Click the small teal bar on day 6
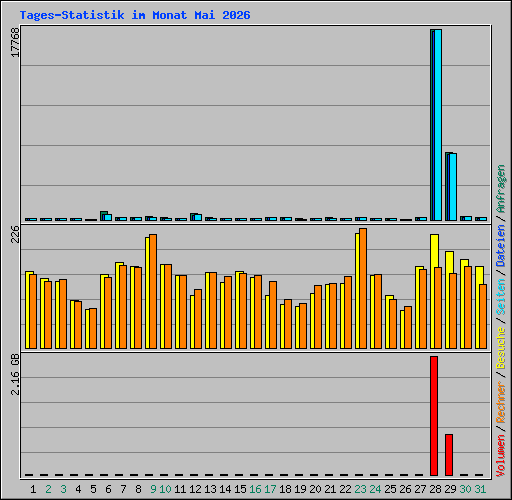 [103, 216]
